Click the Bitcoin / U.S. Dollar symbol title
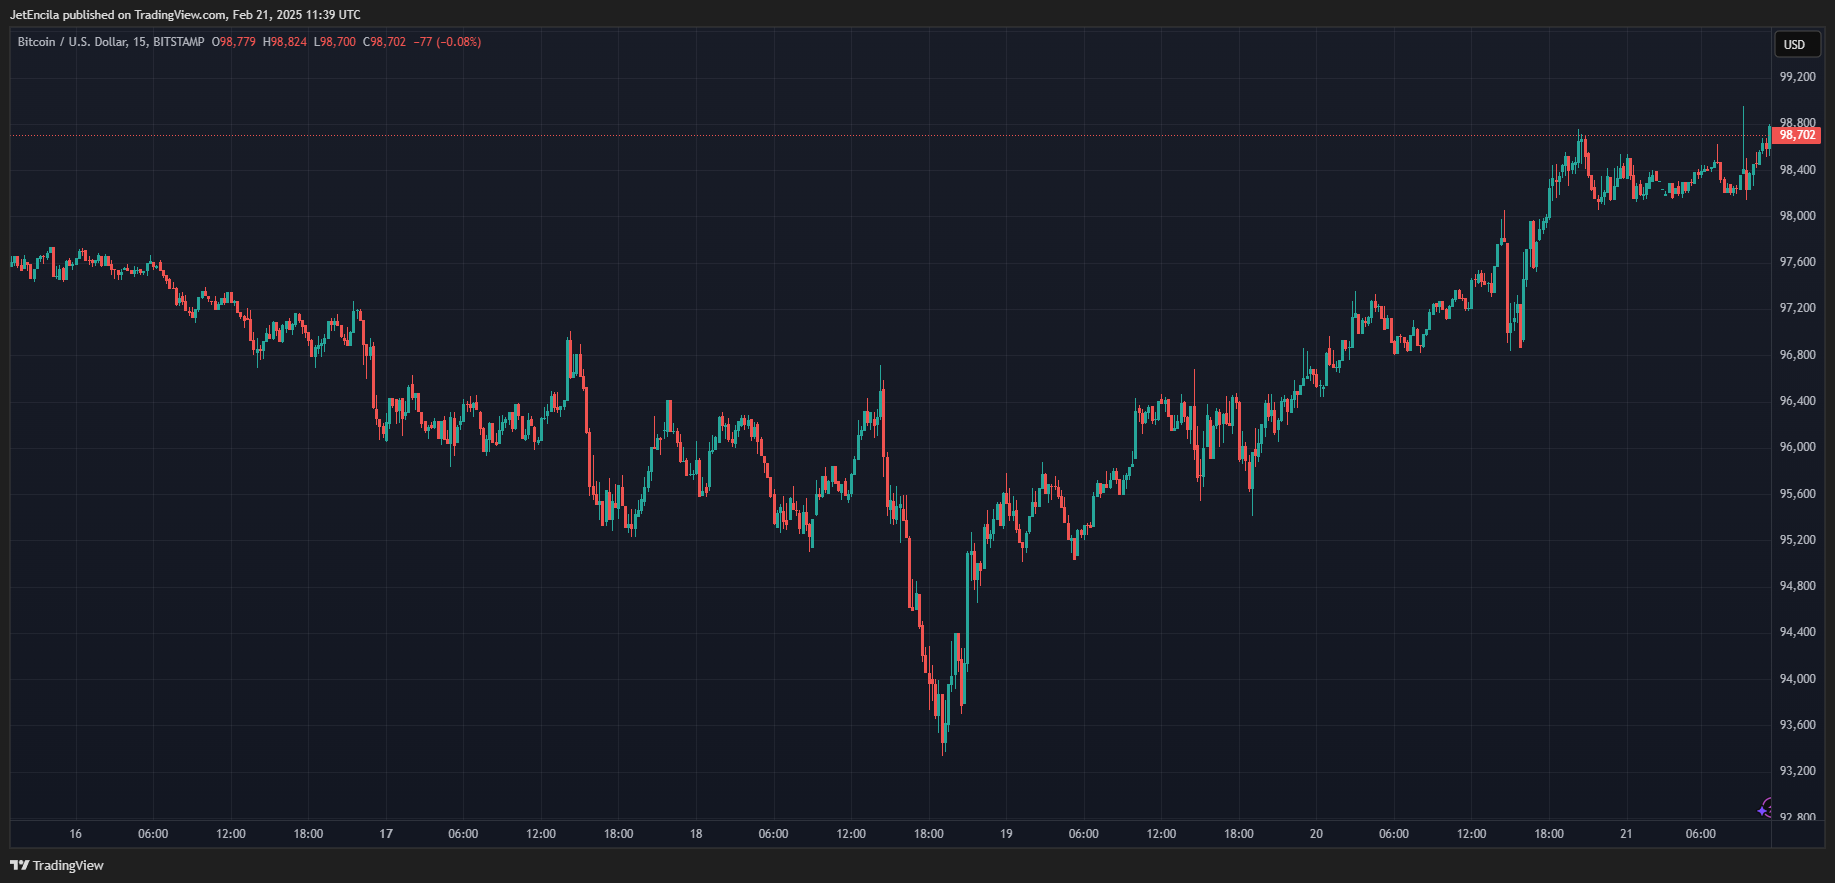The height and width of the screenshot is (883, 1835). click(x=72, y=42)
